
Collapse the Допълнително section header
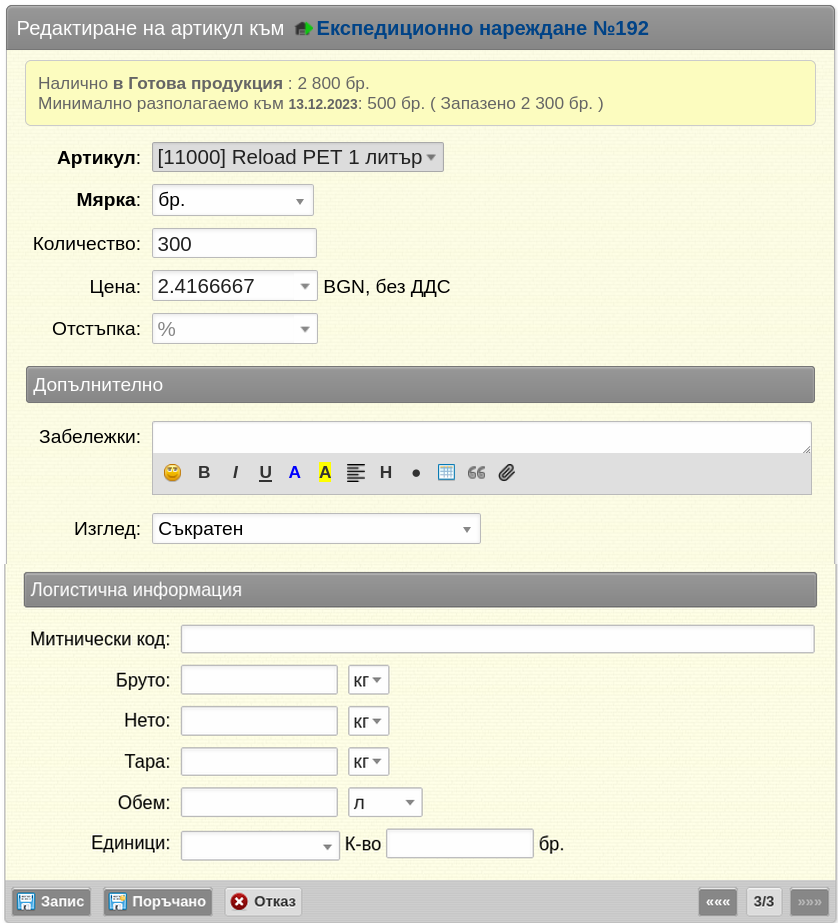click(420, 384)
